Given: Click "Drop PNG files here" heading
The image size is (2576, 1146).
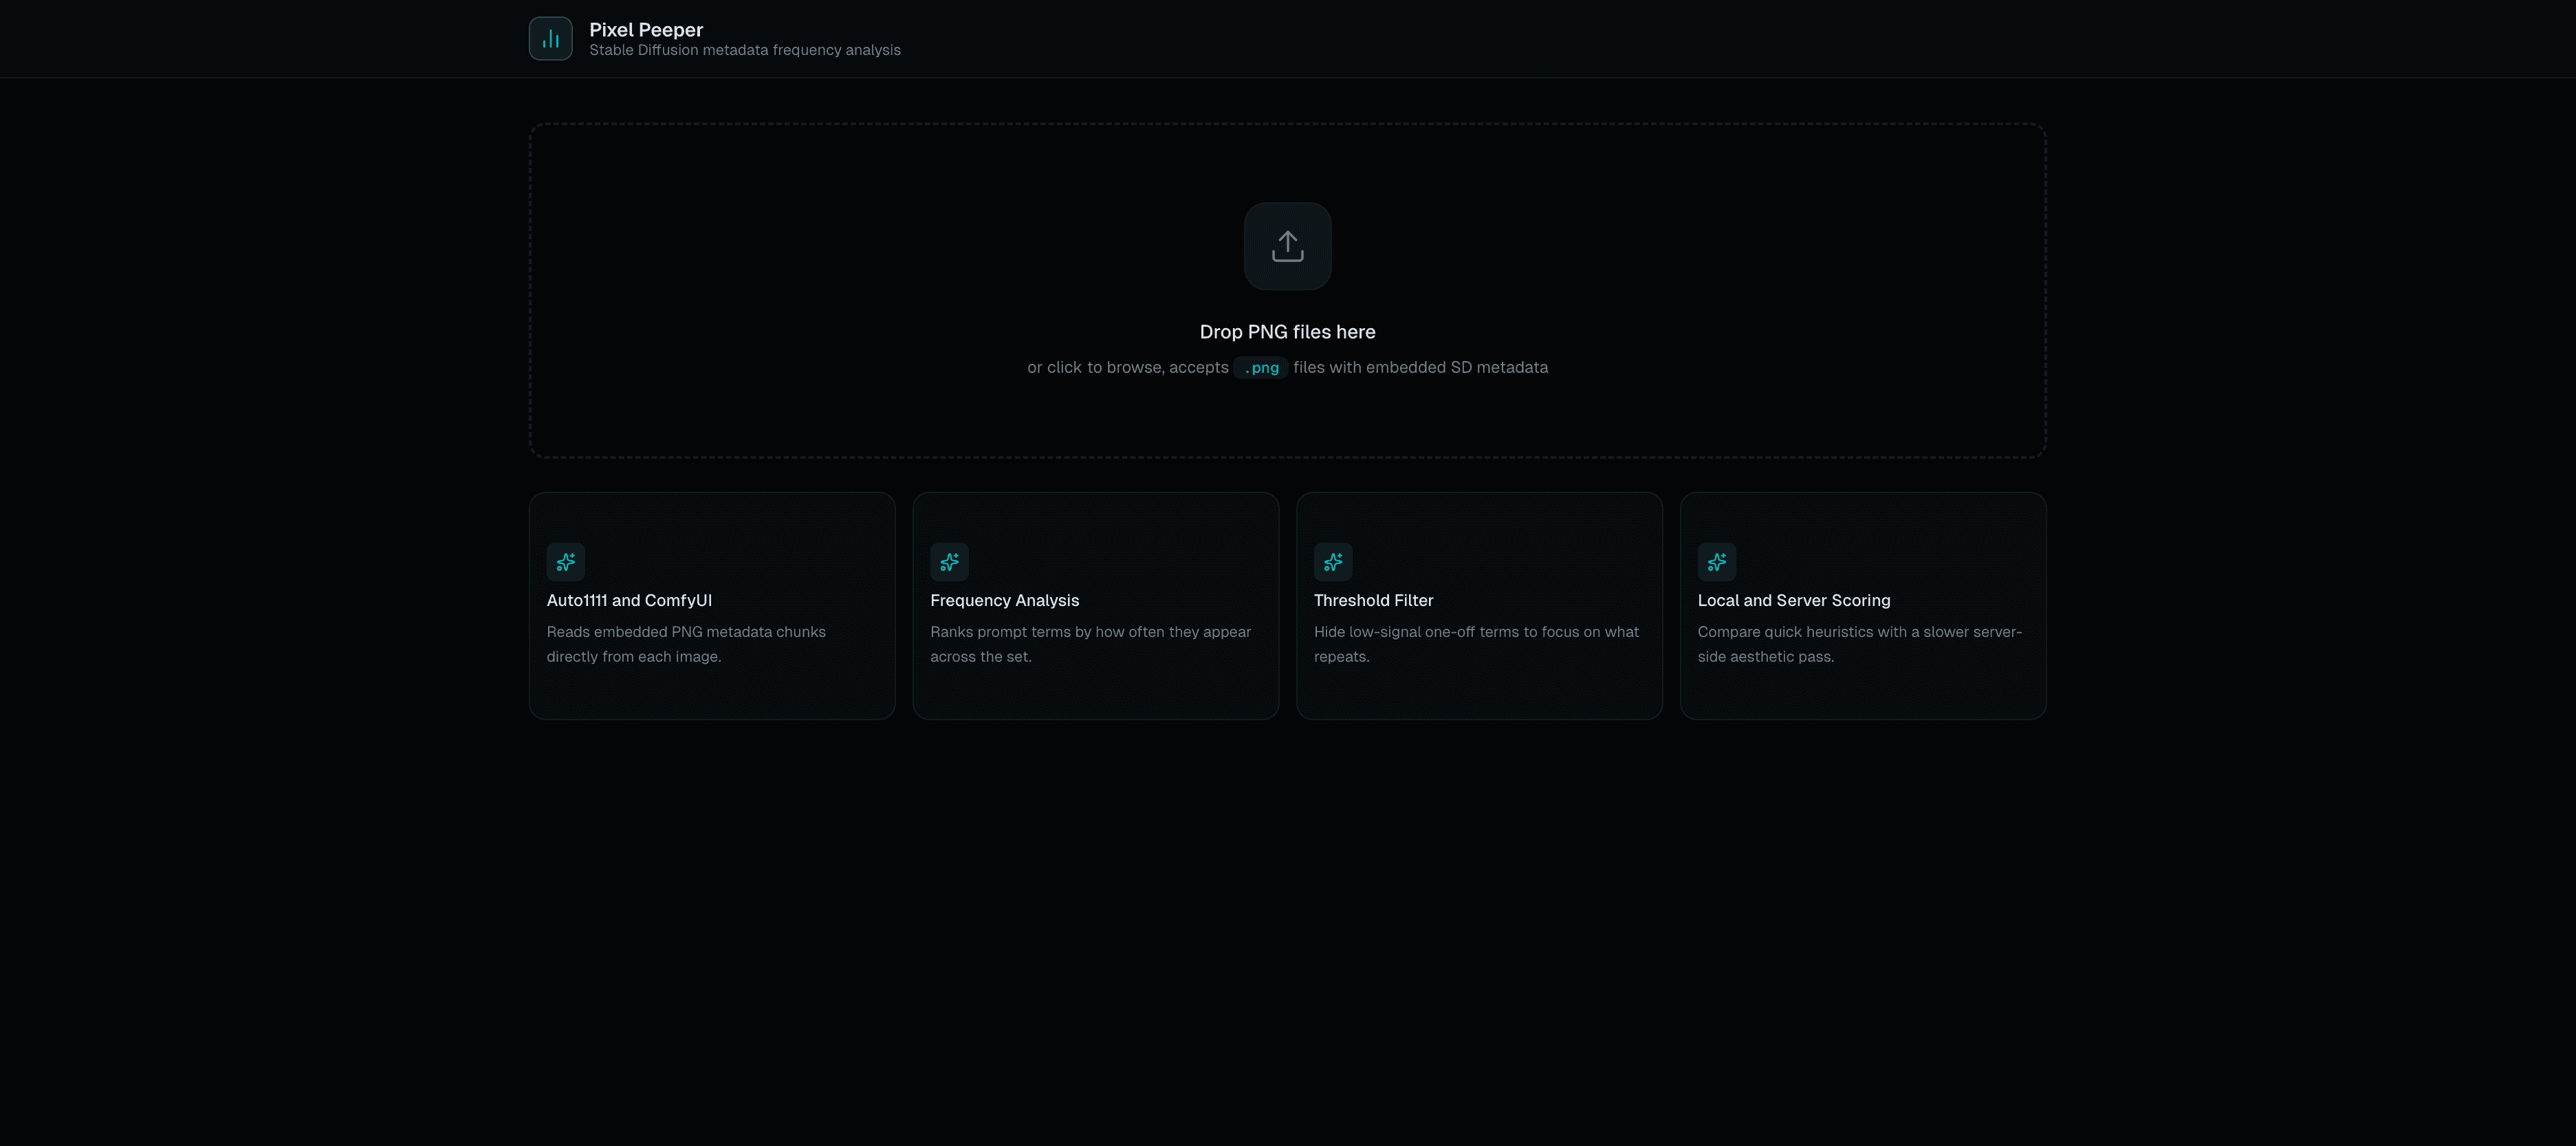Looking at the screenshot, I should [1287, 332].
